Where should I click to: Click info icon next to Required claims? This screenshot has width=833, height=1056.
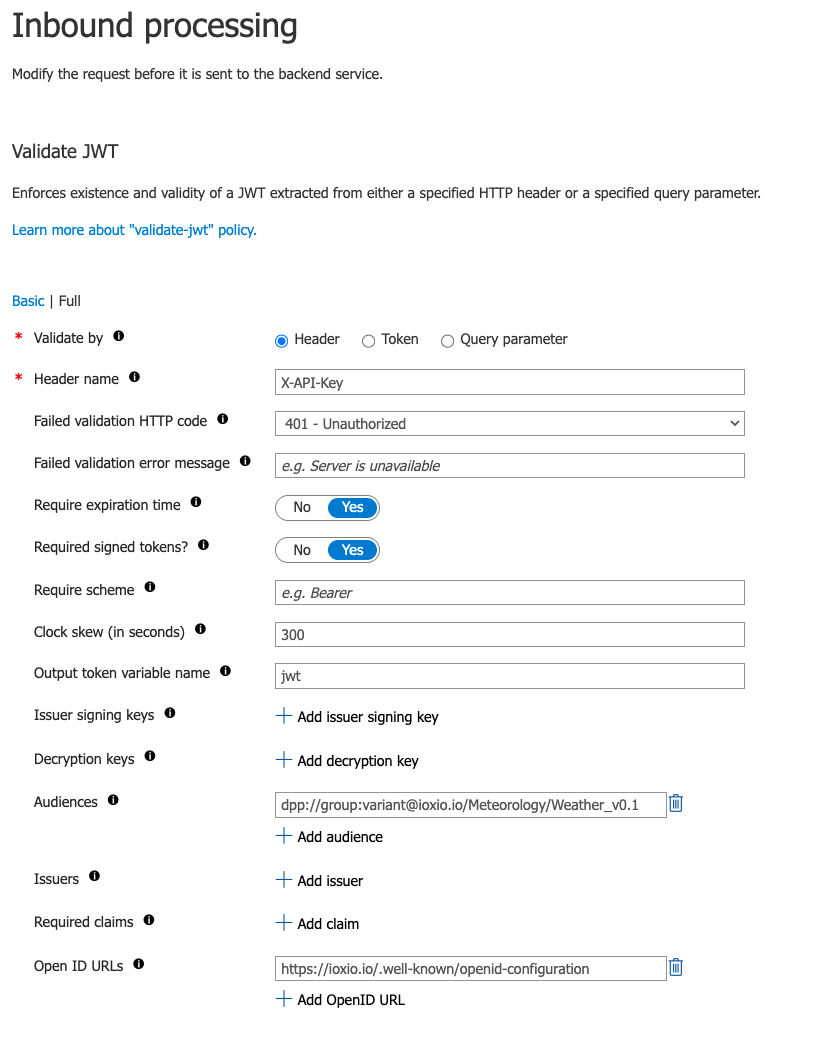click(149, 920)
